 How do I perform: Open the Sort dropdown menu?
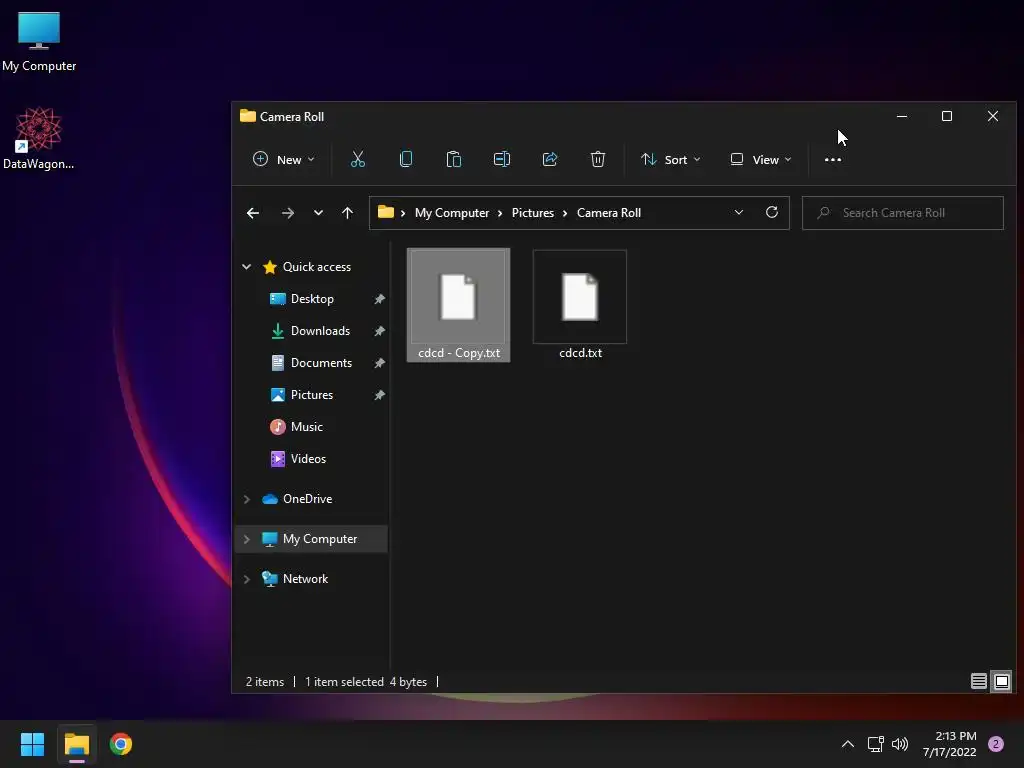point(671,159)
